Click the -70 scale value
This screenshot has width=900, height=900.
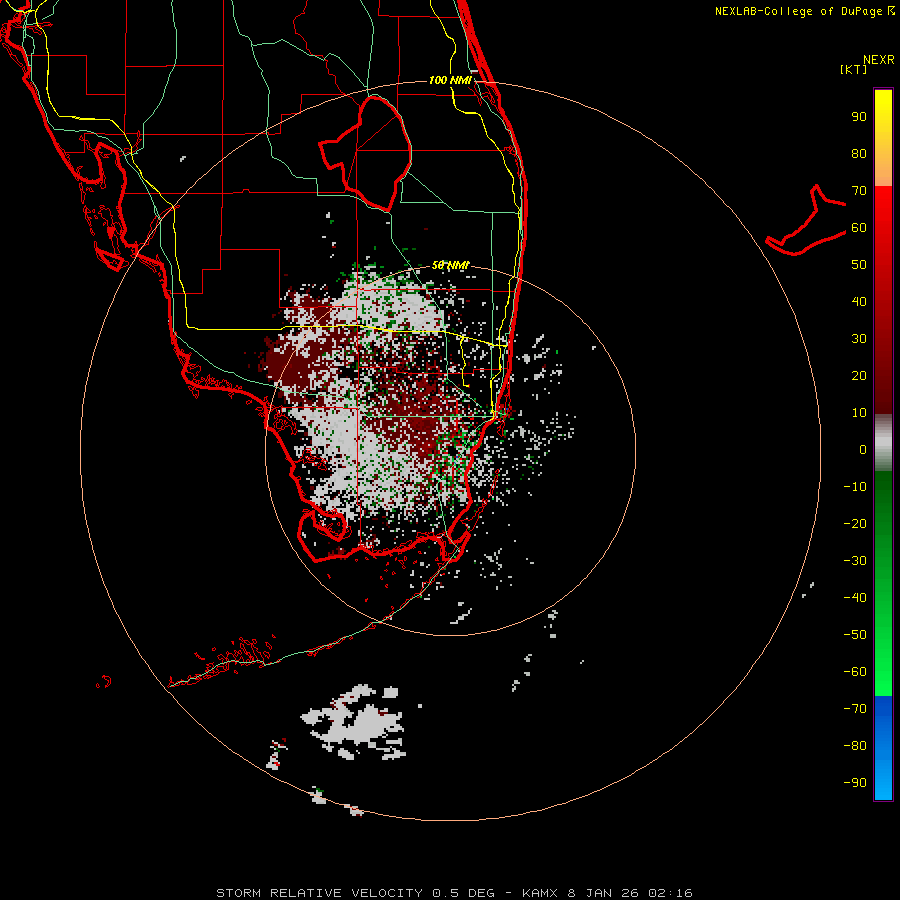click(855, 709)
